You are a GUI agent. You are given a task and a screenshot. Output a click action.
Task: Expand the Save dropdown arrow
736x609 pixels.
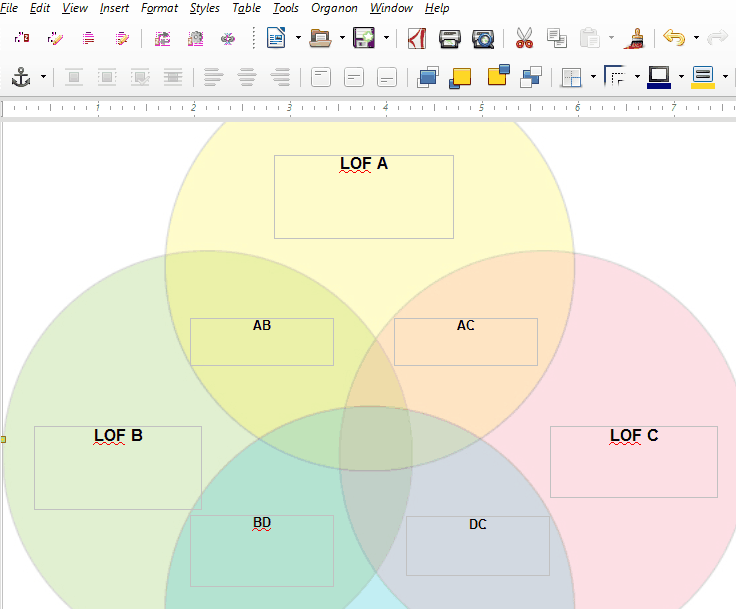[x=386, y=38]
